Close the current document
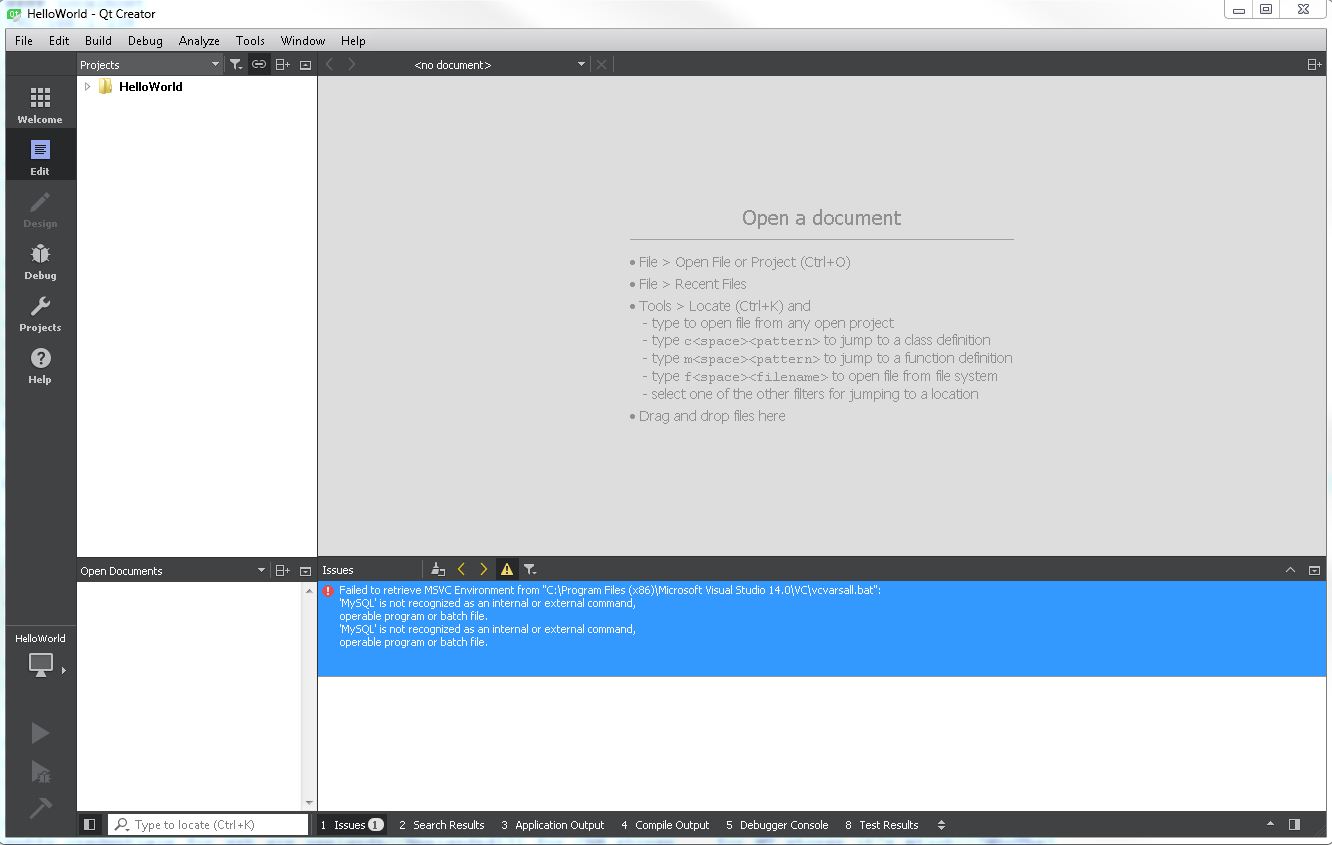This screenshot has width=1332, height=845. 601,64
